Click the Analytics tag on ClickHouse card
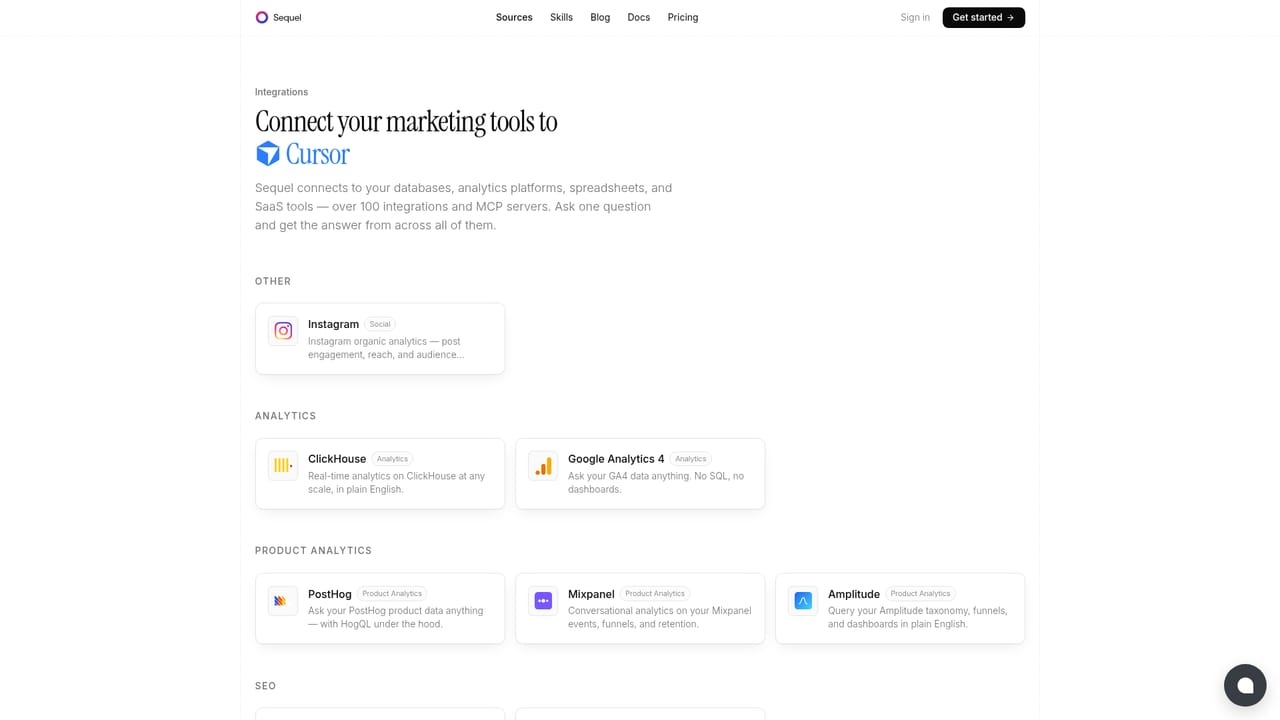Viewport: 1280px width, 720px height. 392,459
